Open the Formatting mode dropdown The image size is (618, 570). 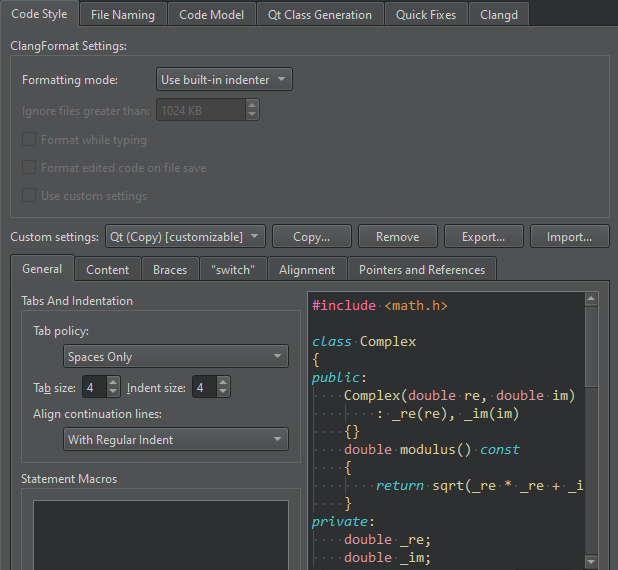pyautogui.click(x=224, y=80)
